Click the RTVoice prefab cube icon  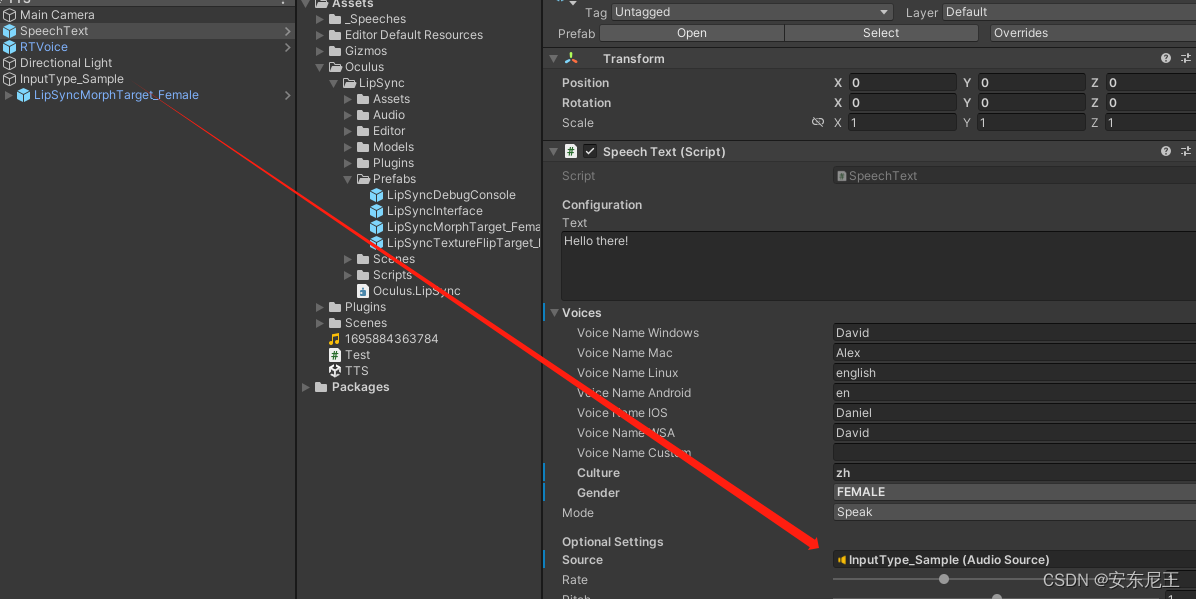pyautogui.click(x=10, y=47)
